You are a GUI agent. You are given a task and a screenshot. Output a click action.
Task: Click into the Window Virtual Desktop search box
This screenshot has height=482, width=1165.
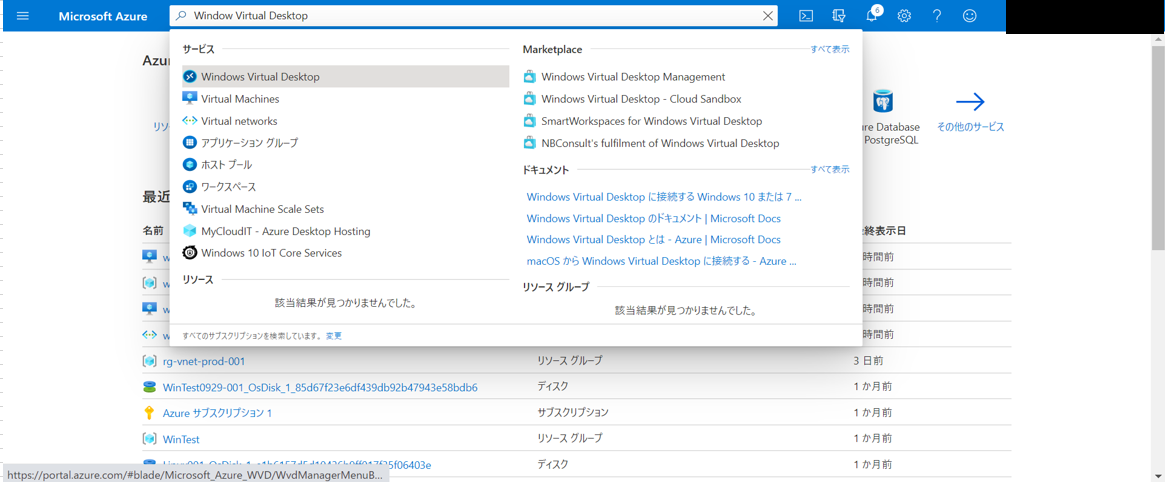click(x=473, y=16)
